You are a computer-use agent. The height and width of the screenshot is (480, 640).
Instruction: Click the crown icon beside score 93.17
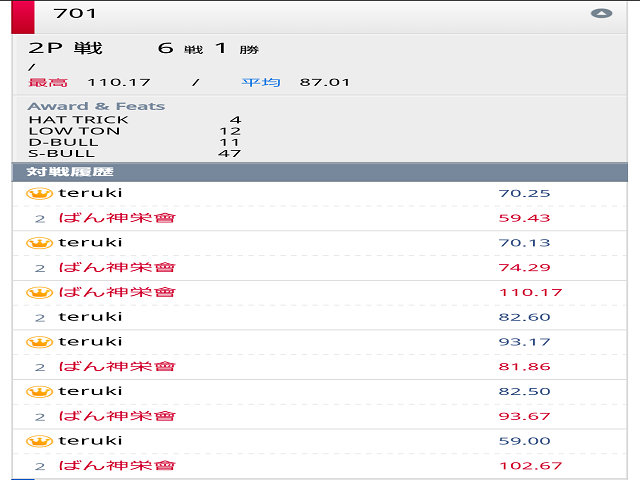click(40, 342)
